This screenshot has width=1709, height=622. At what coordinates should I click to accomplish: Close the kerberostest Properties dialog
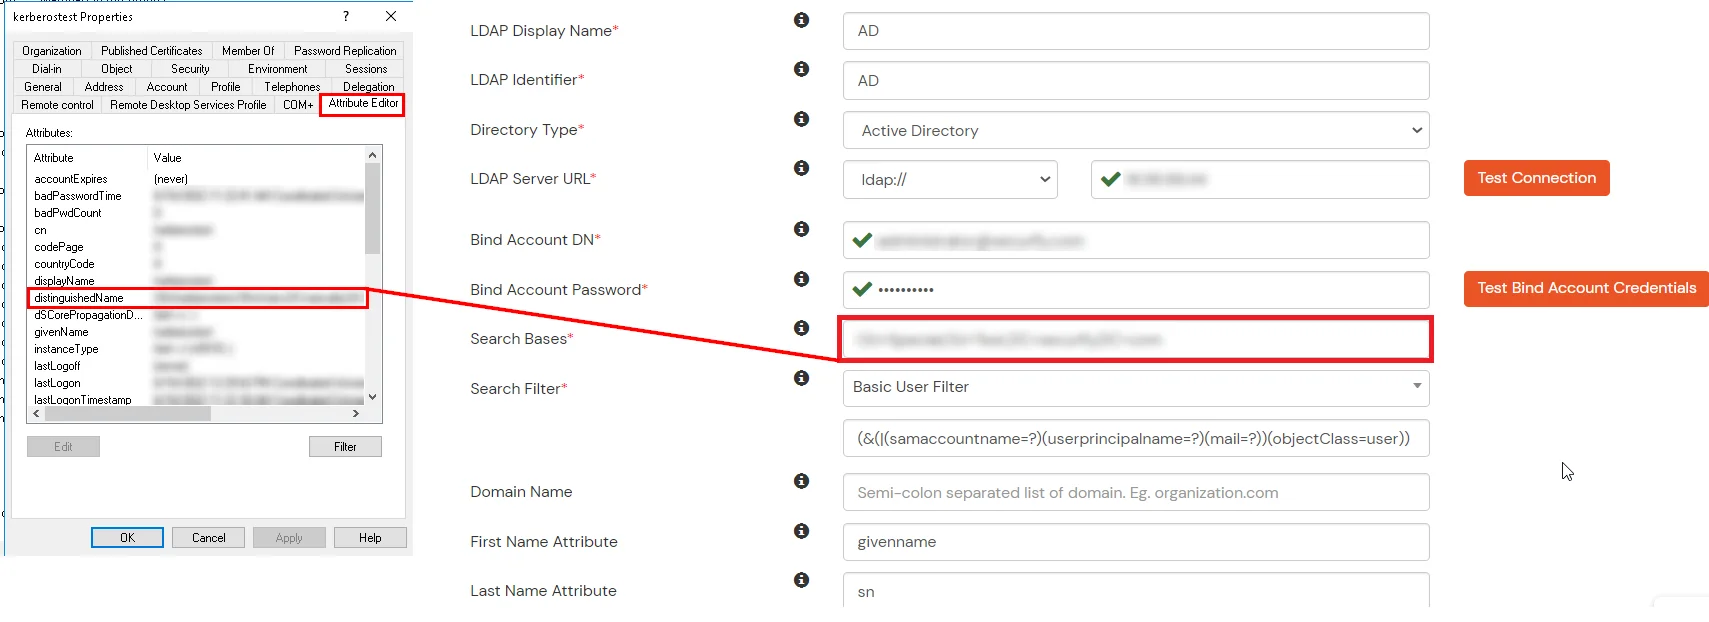coord(391,16)
